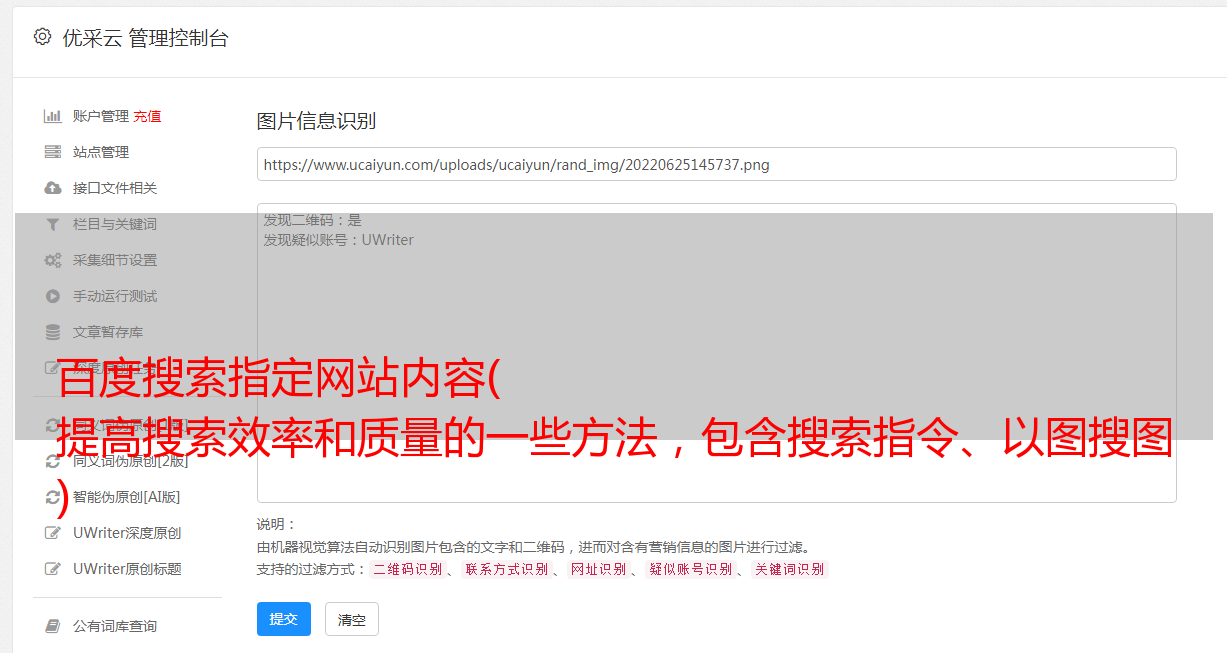
Task: Click the 网址识别 filter tag
Action: point(598,569)
